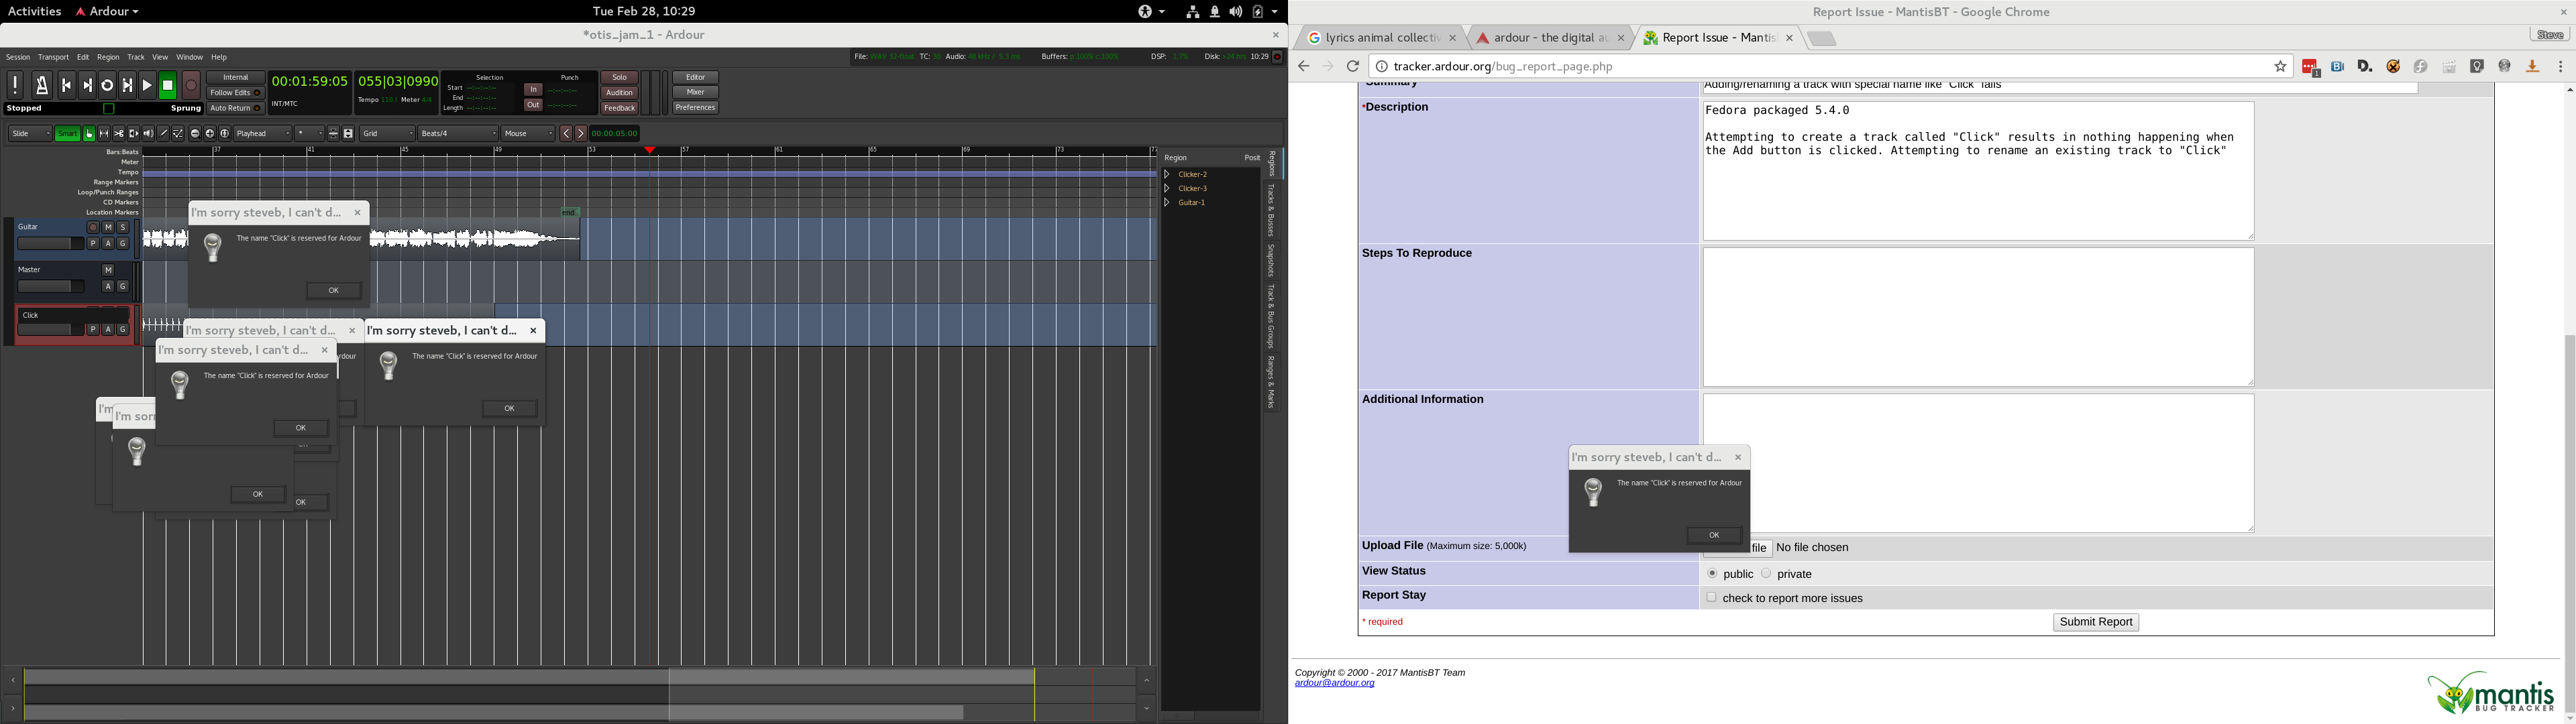Viewport: 2576px width, 724px height.
Task: Open the Transport menu
Action: click(54, 57)
